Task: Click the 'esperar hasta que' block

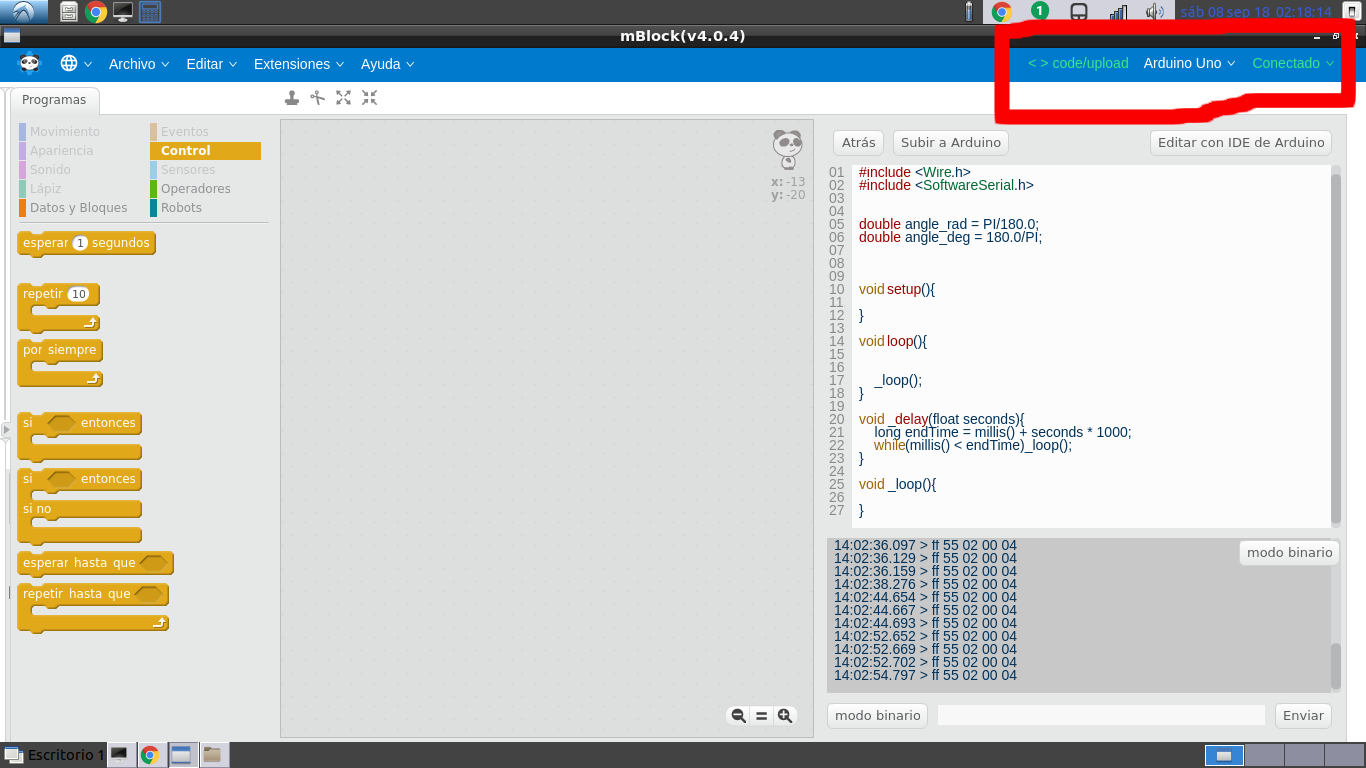Action: coord(95,563)
